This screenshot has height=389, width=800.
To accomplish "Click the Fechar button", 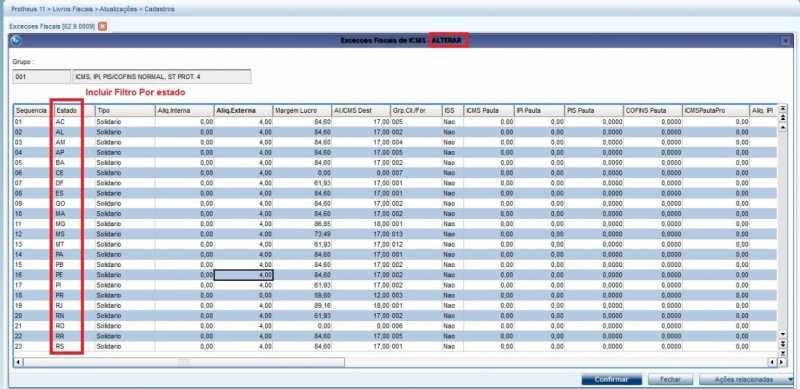I will (670, 380).
